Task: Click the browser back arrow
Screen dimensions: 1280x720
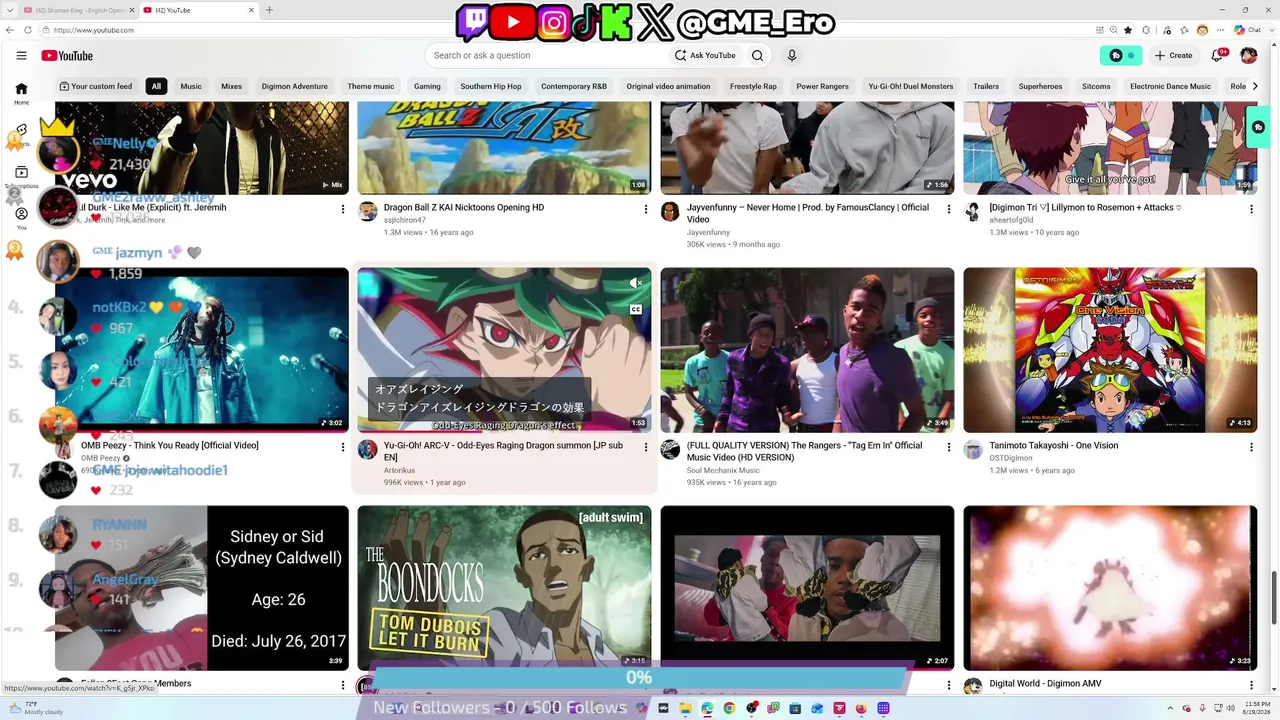Action: (11, 30)
